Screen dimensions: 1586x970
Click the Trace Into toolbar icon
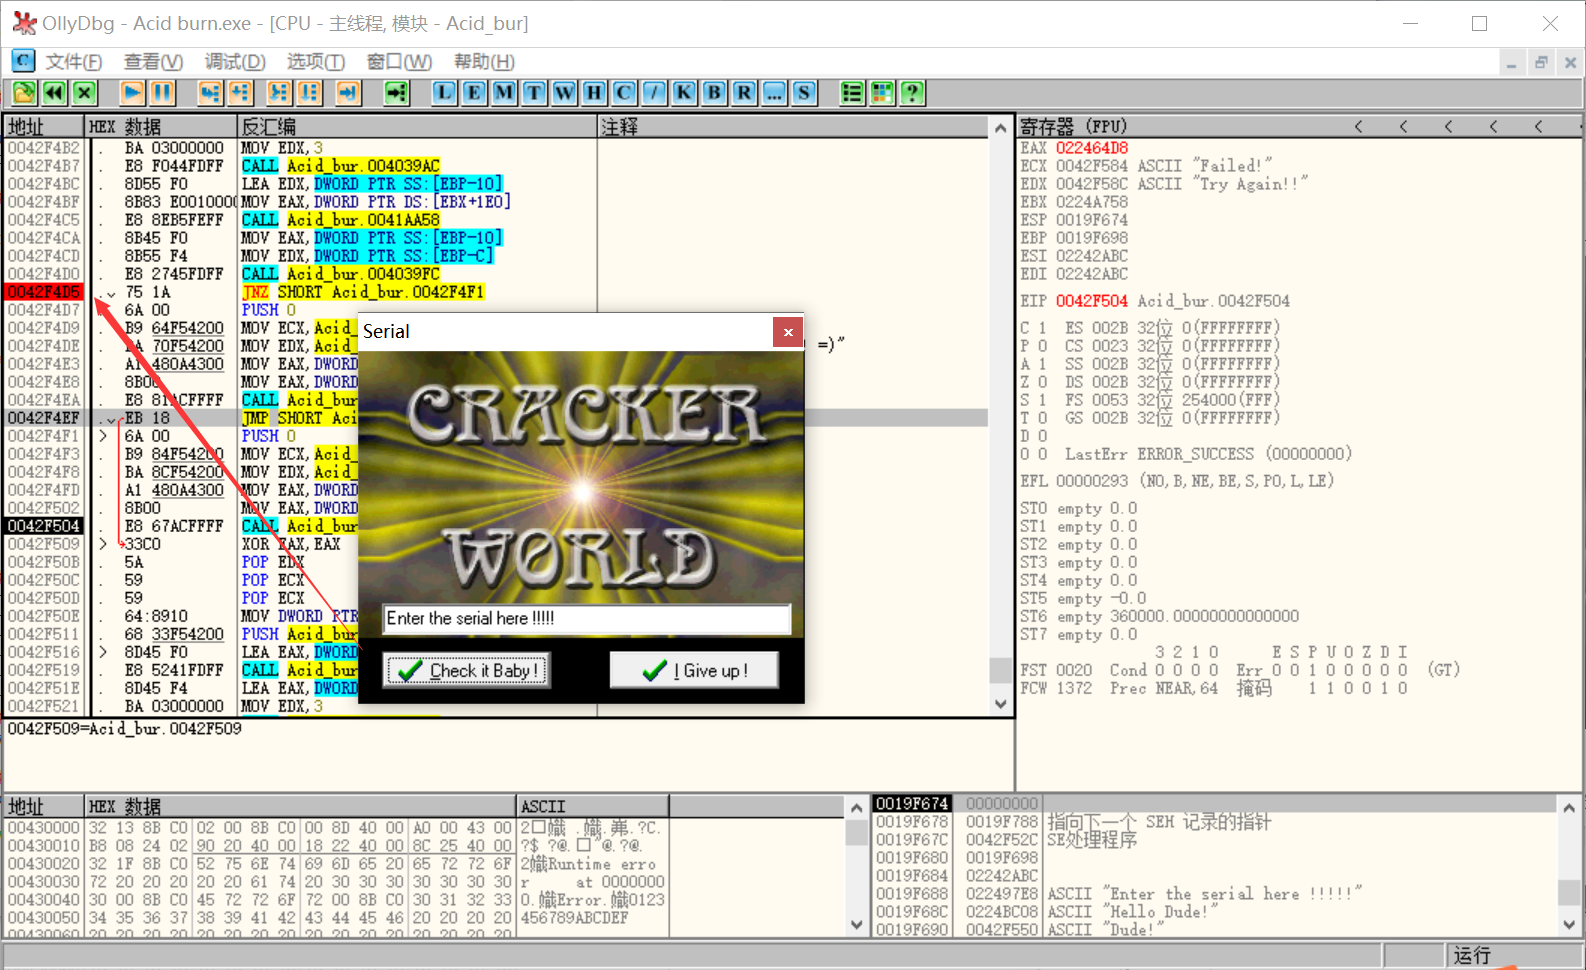pyautogui.click(x=279, y=93)
